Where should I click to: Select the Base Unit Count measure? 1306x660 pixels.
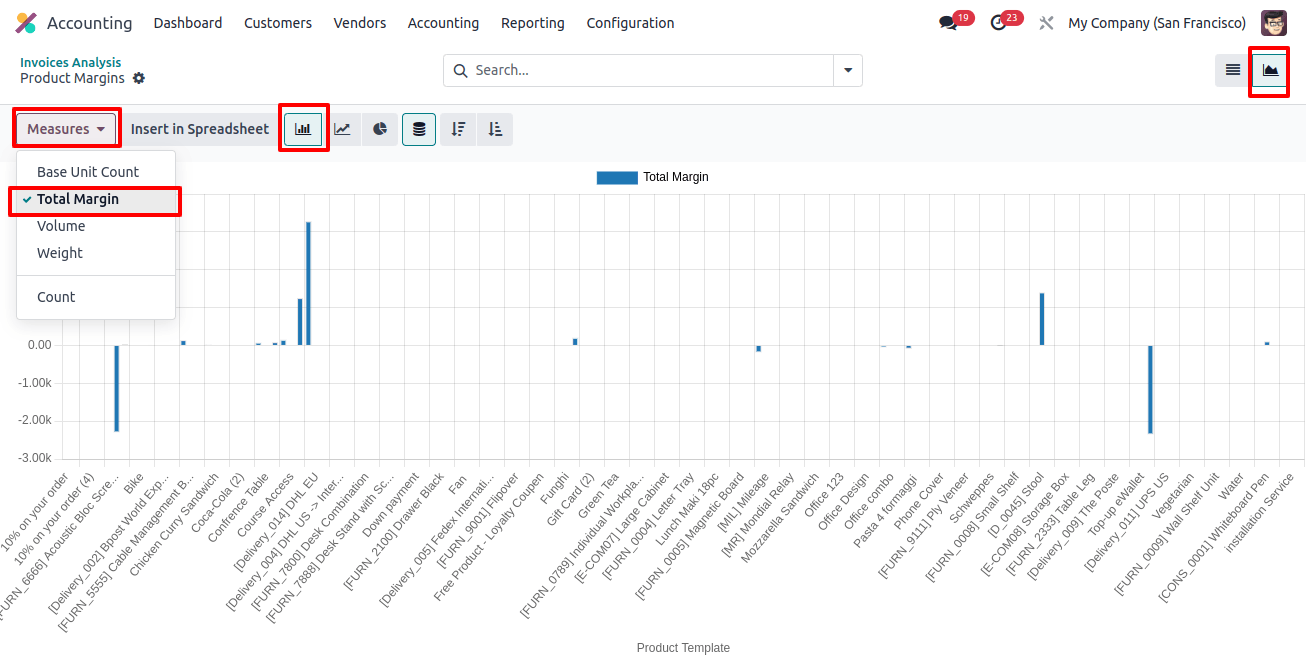[96, 172]
